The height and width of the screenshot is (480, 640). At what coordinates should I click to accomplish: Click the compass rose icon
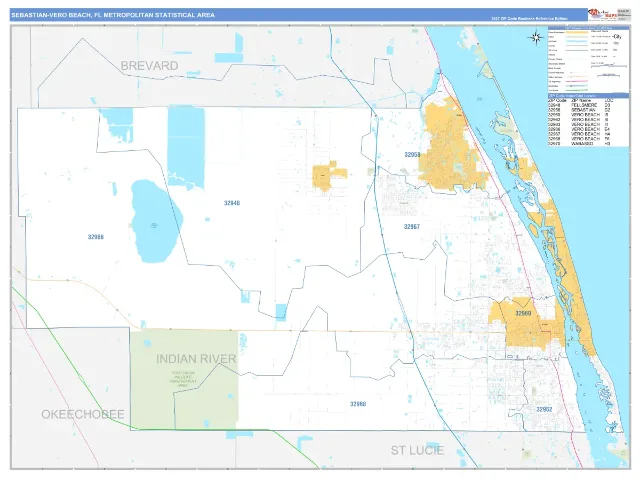point(536,38)
